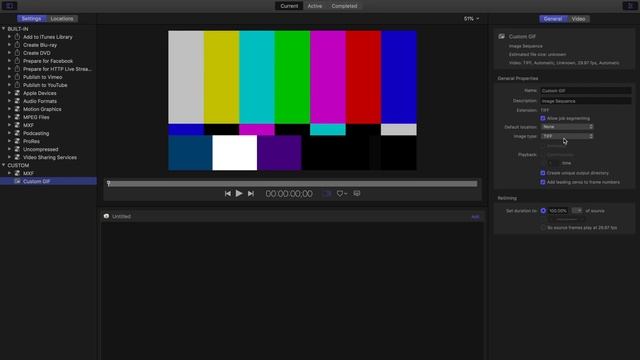Toggle the highlighted button beside the timecode
Viewport: 640px width, 360px height.
327,193
